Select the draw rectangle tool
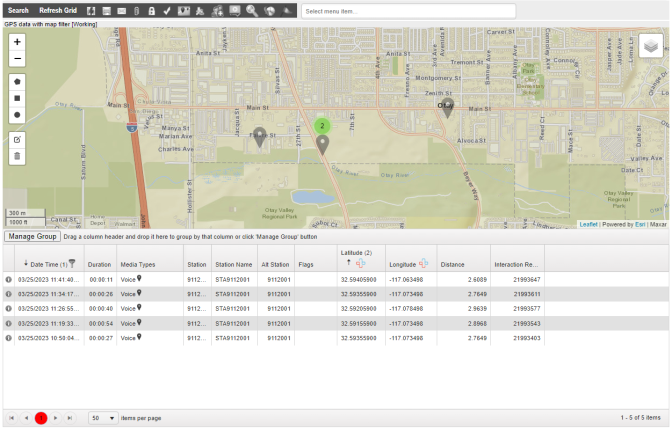The image size is (672, 433). (x=17, y=98)
